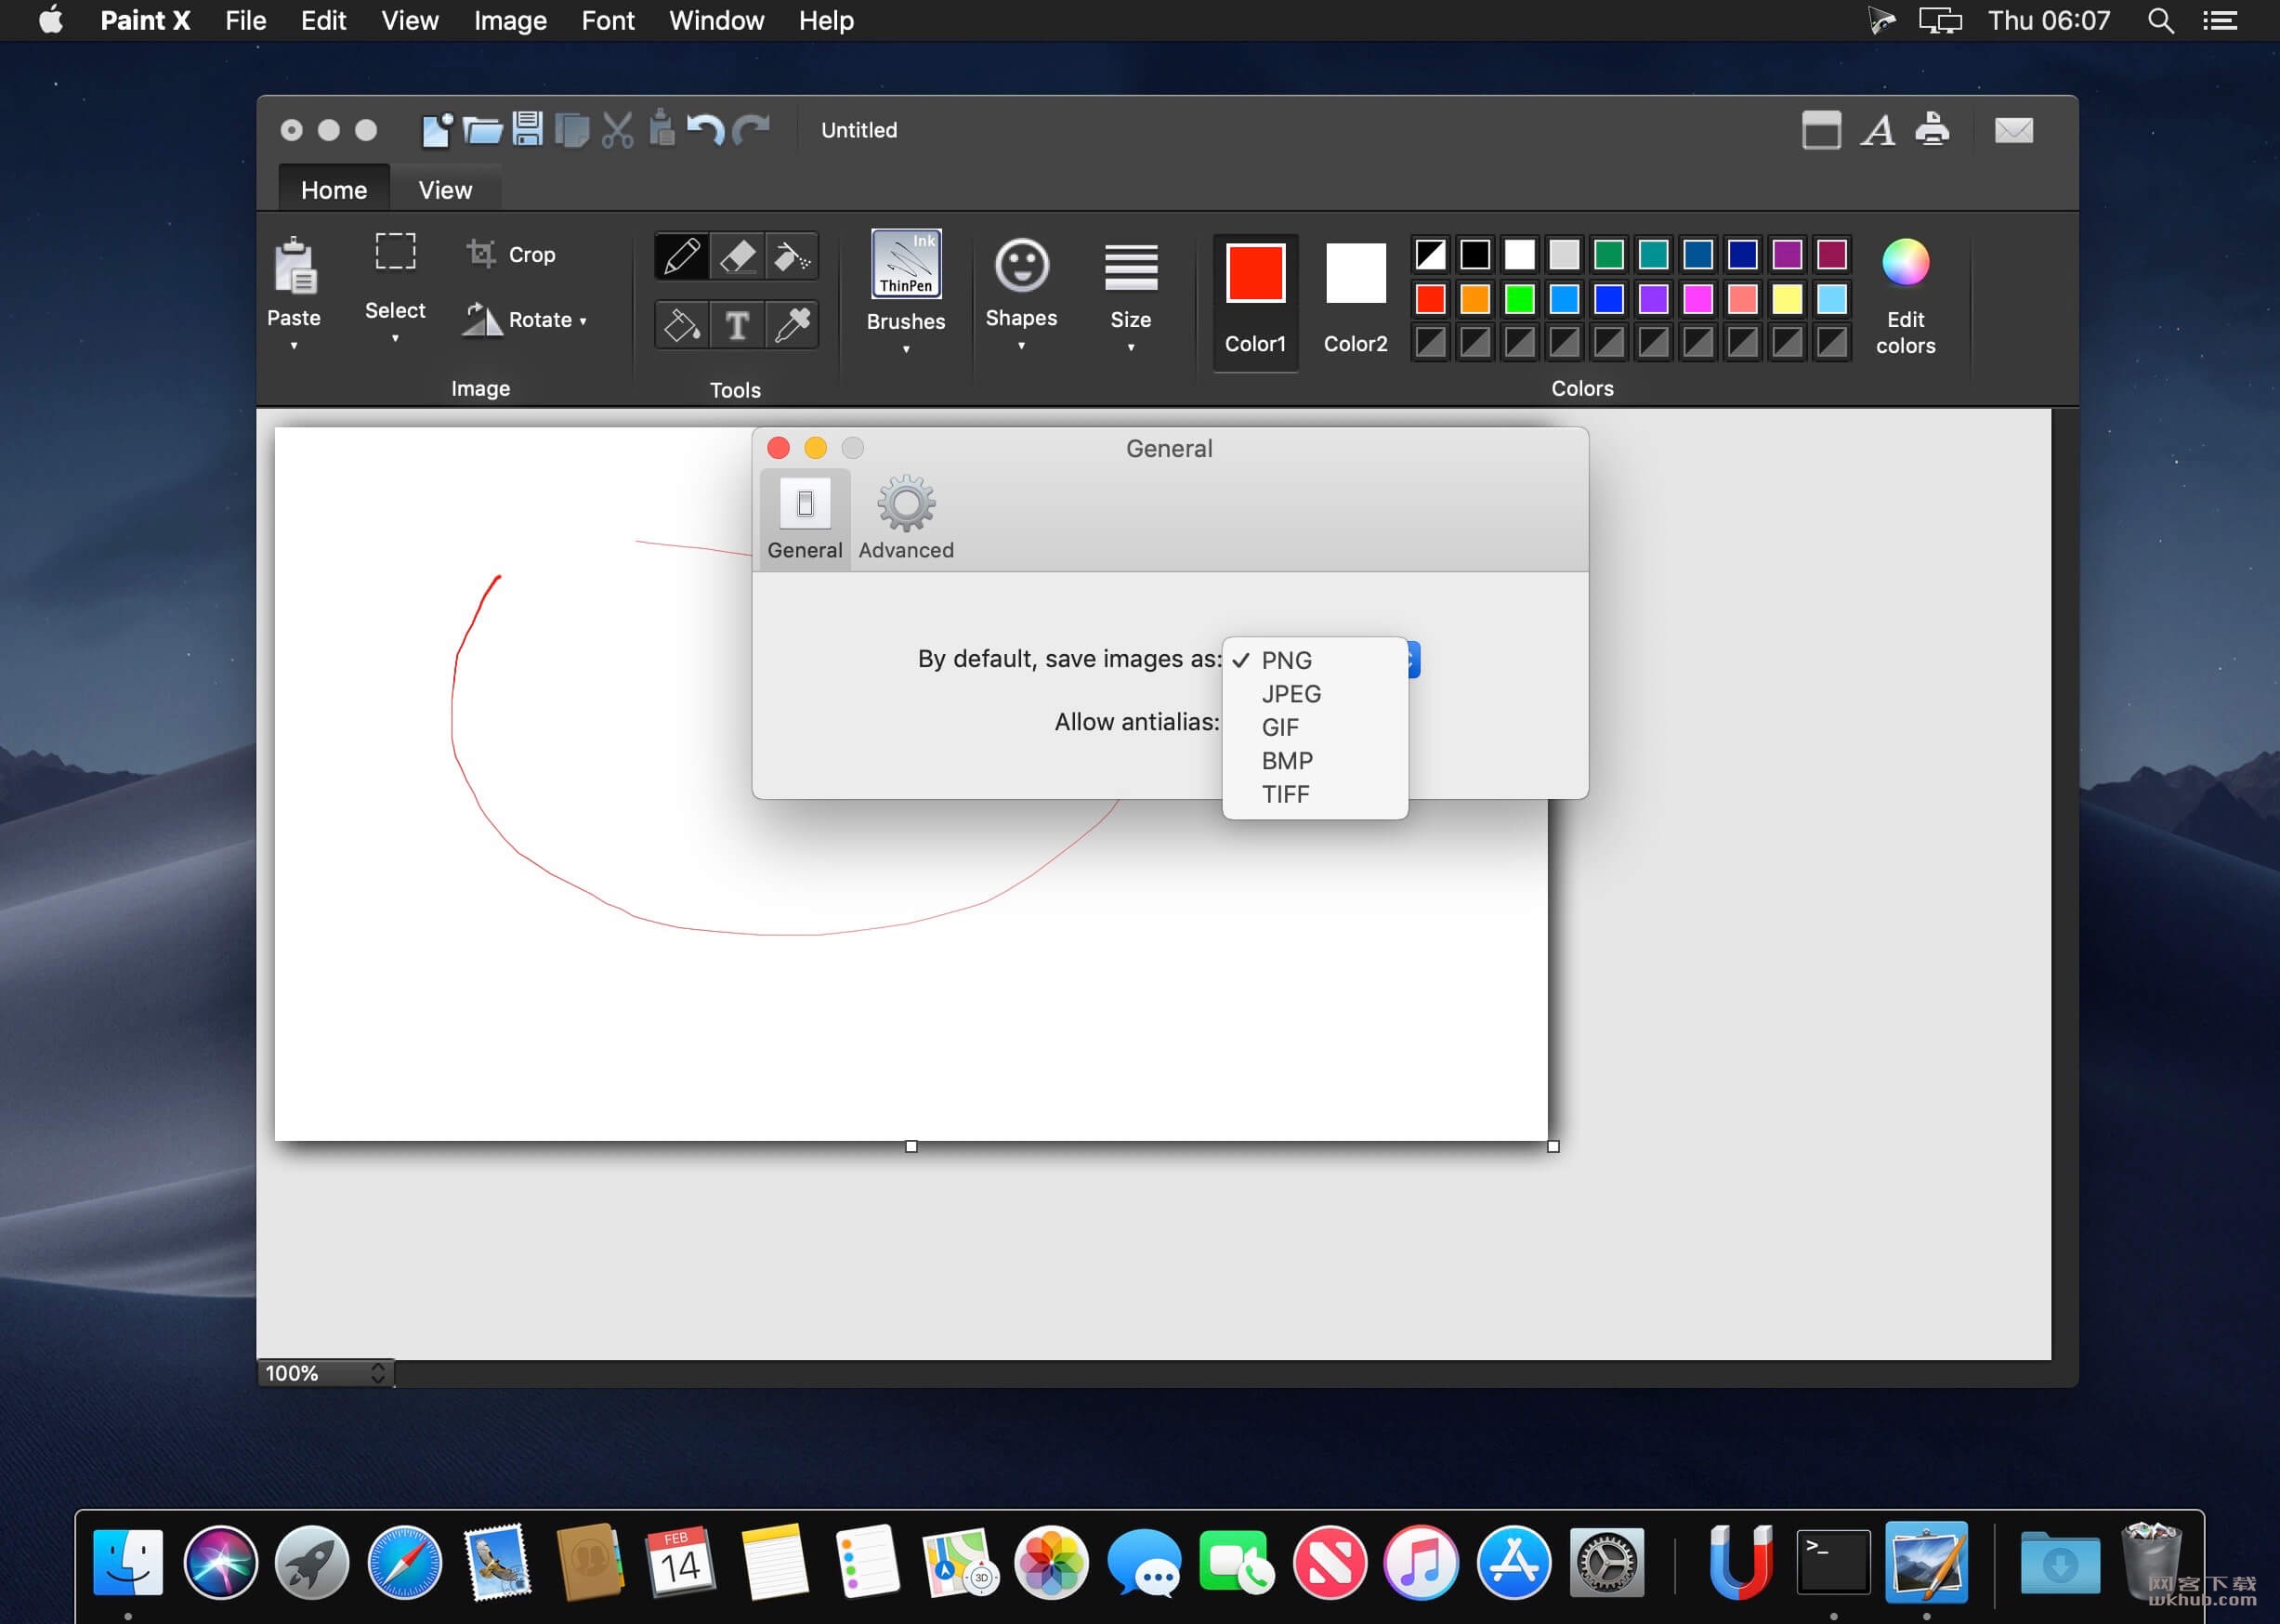2280x1624 pixels.
Task: Click the window layout icon beside Fonts
Action: (x=1821, y=130)
